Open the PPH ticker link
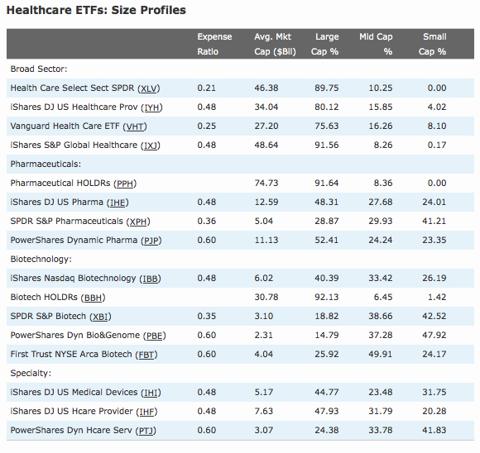The image size is (480, 453). pos(125,183)
